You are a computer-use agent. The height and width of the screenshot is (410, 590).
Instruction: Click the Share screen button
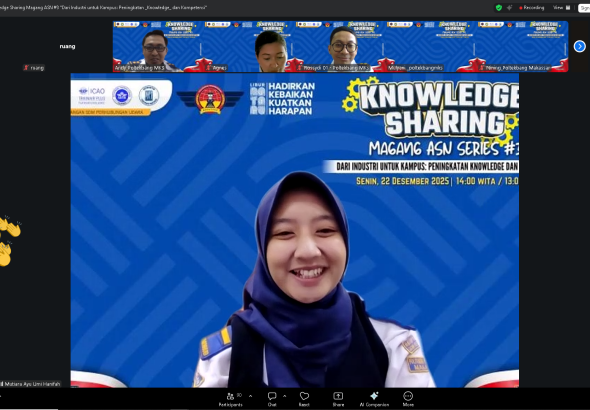coord(338,399)
